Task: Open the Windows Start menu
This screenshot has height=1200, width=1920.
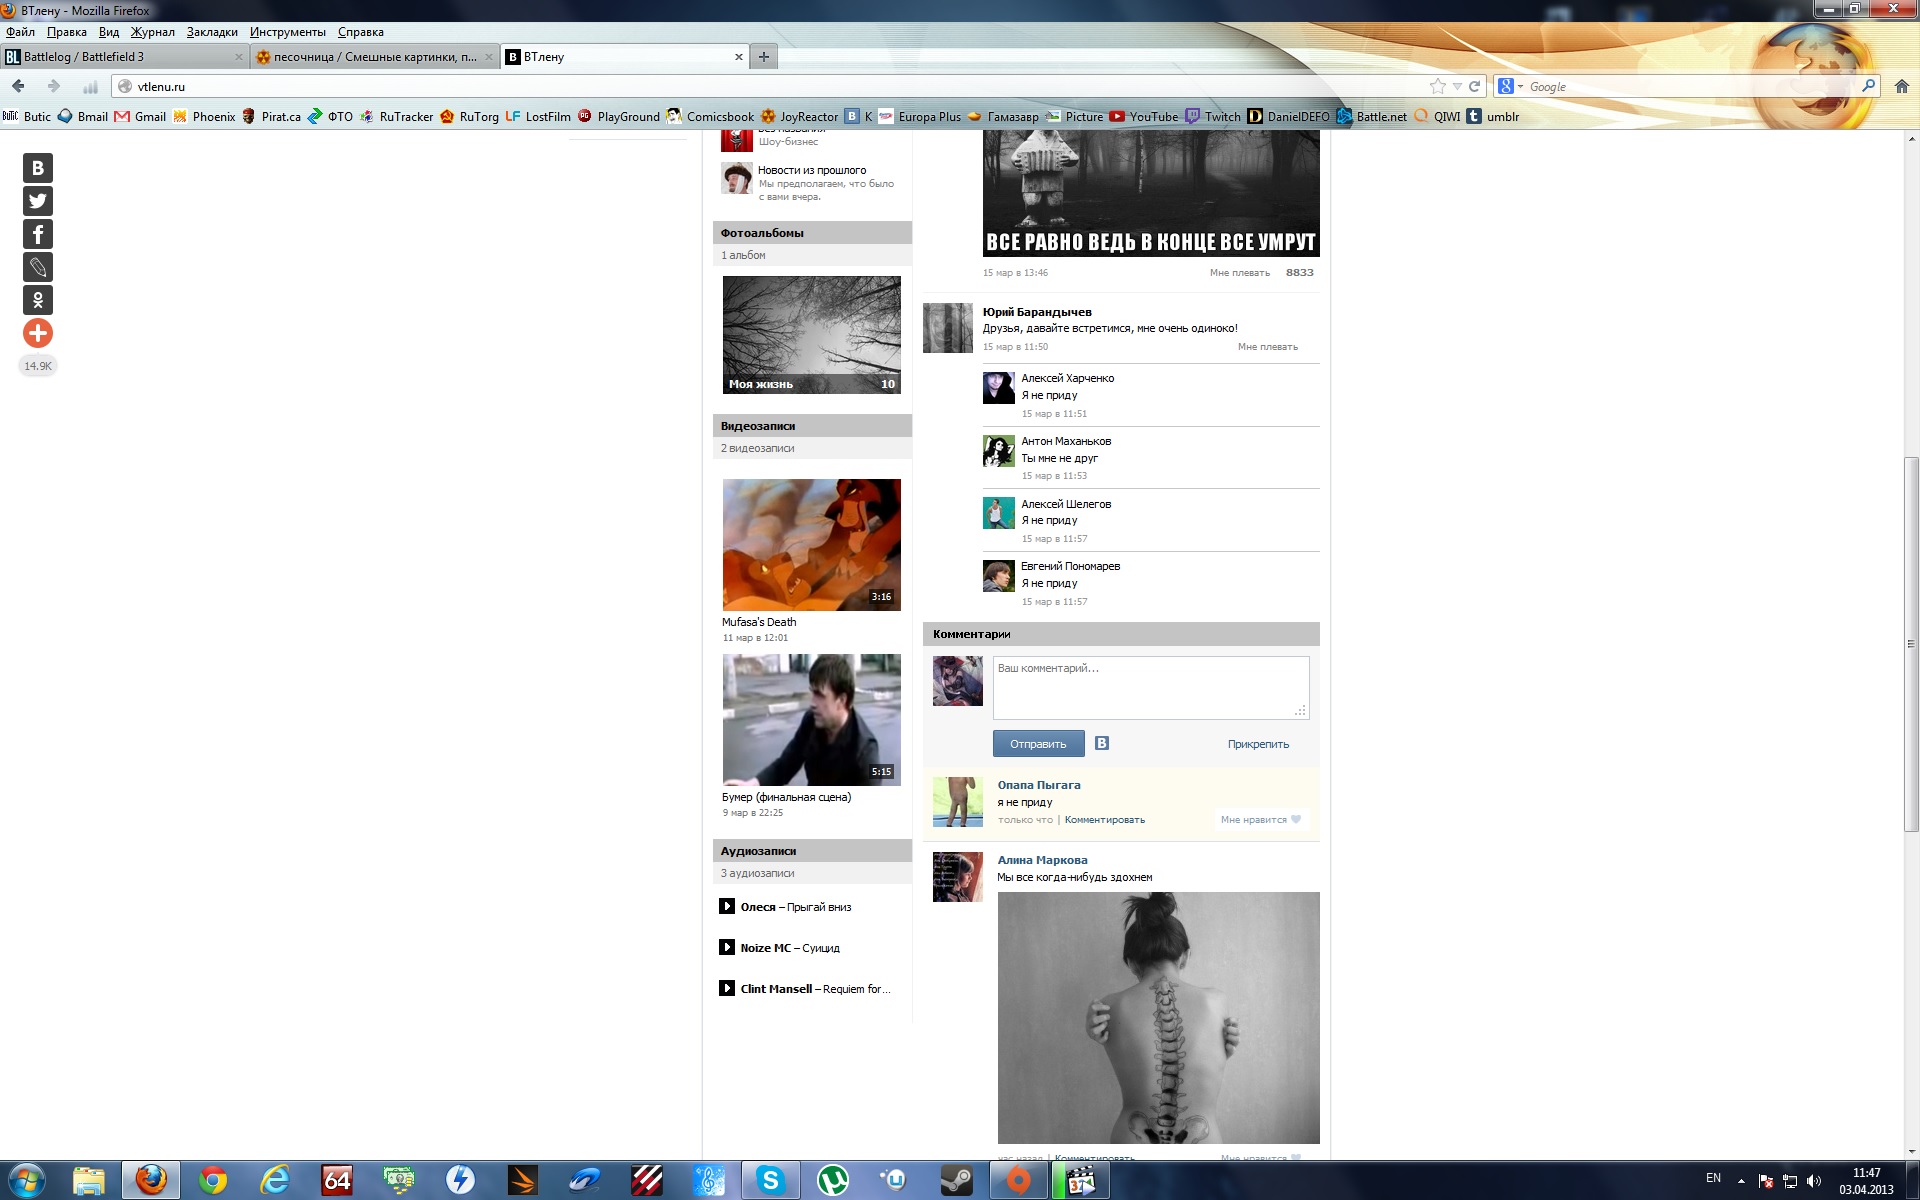Action: tap(26, 1180)
